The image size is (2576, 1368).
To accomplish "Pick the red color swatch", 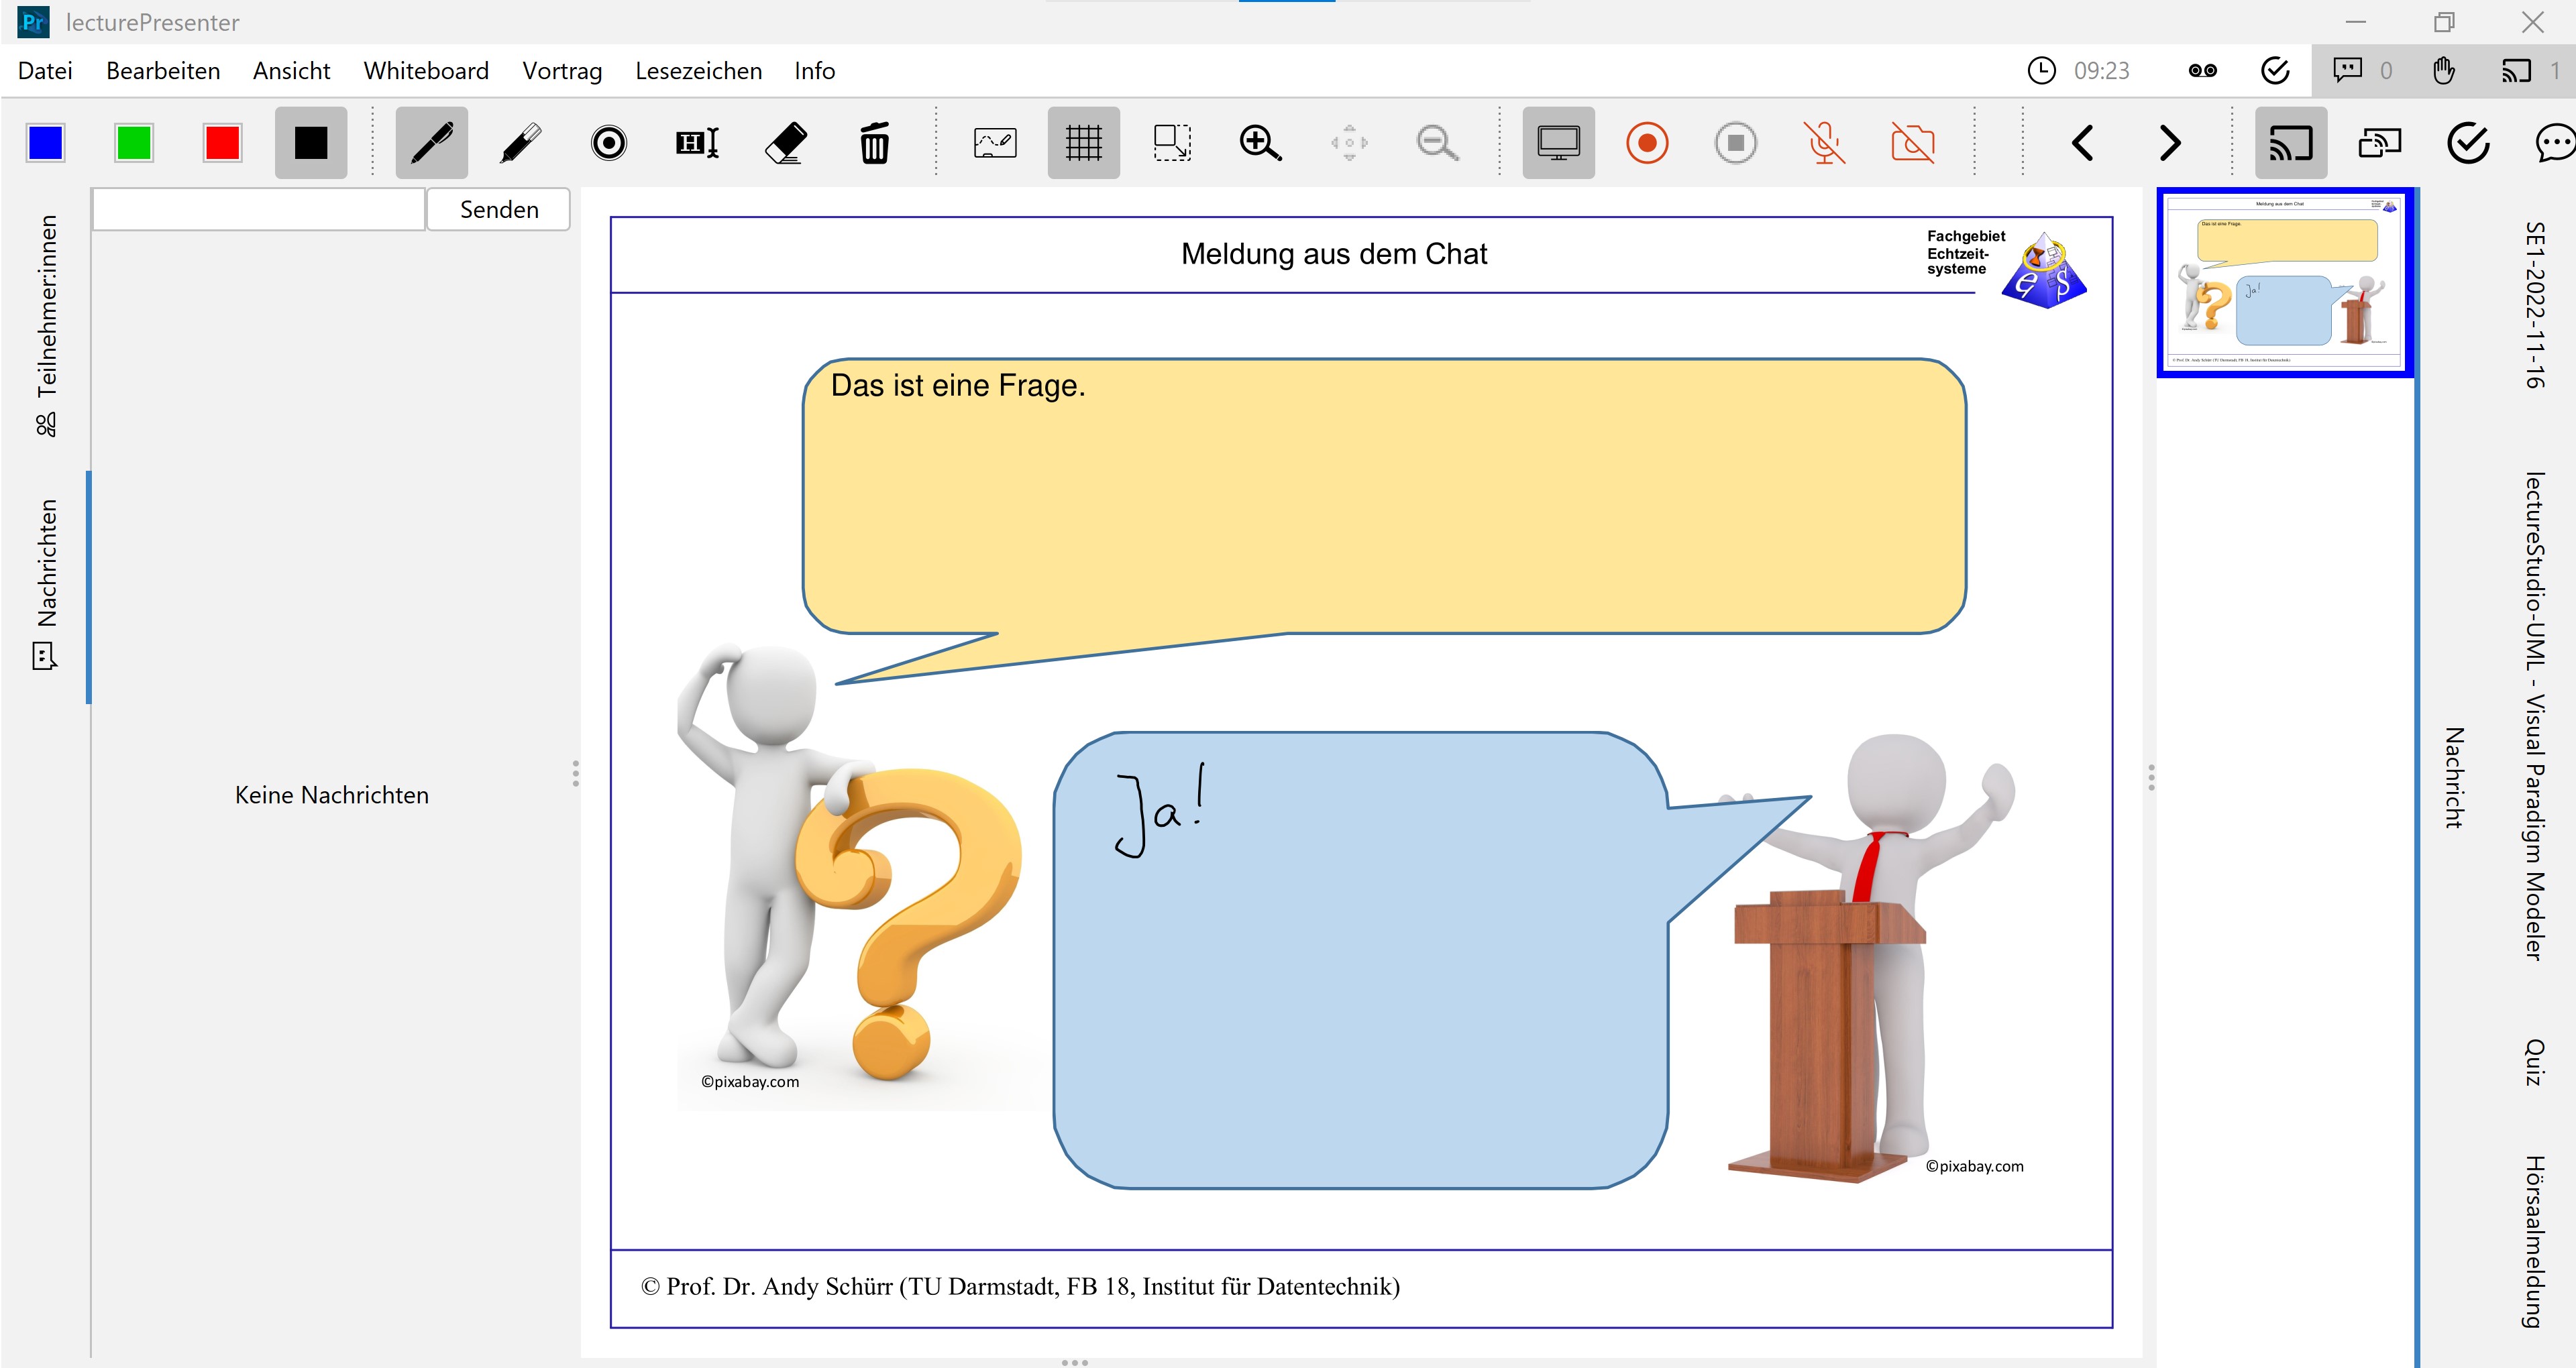I will [x=222, y=143].
